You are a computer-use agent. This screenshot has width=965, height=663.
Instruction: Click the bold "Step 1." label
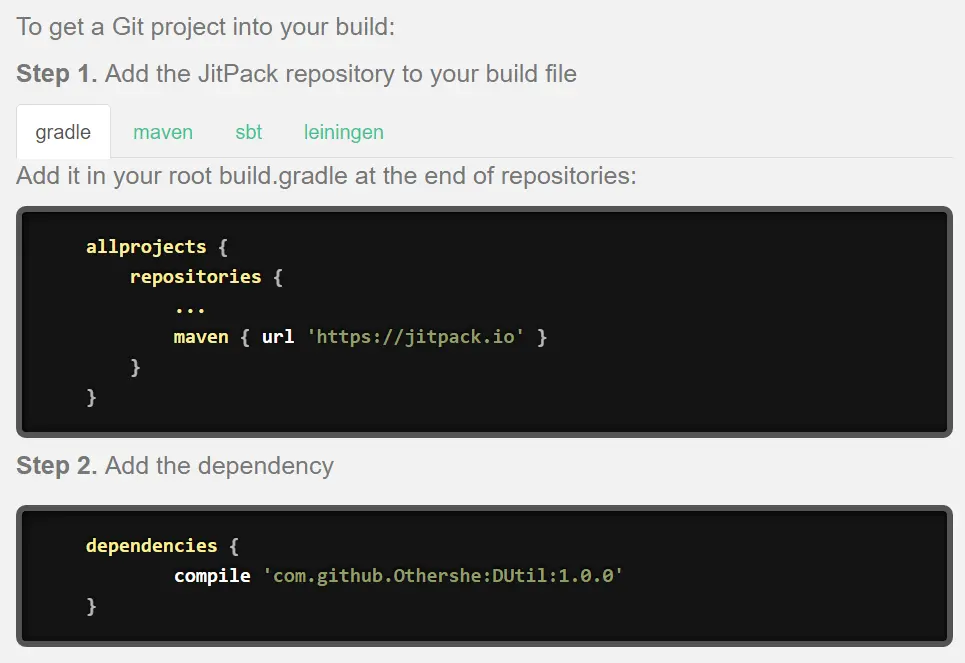point(57,74)
